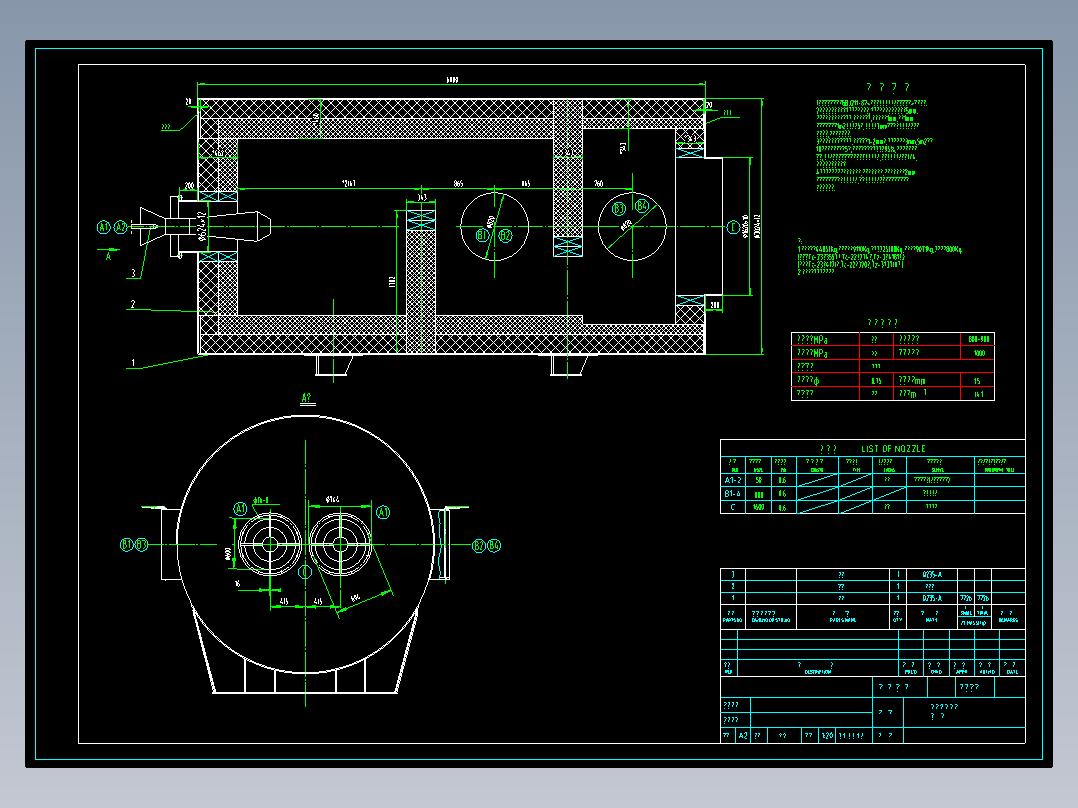Pick the B1 balloon left of the end view

click(126, 545)
